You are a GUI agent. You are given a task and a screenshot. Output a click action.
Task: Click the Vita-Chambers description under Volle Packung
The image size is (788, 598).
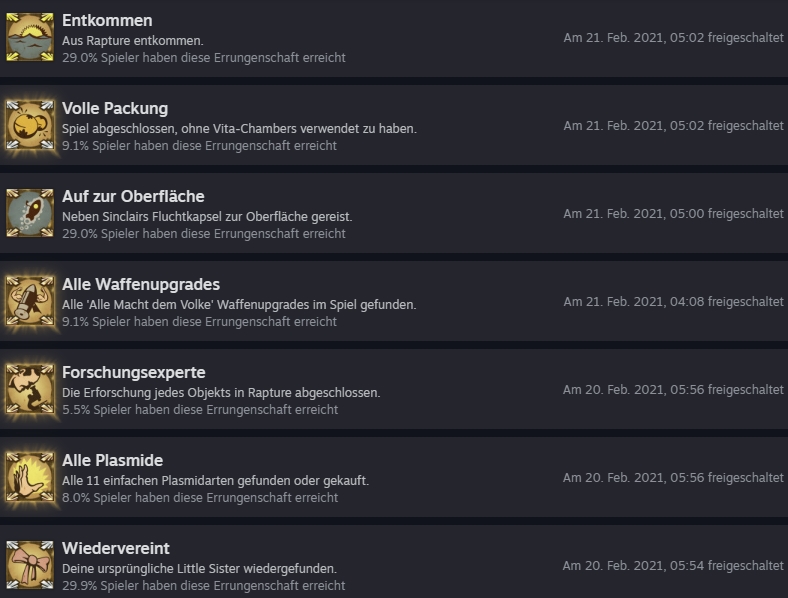click(239, 129)
